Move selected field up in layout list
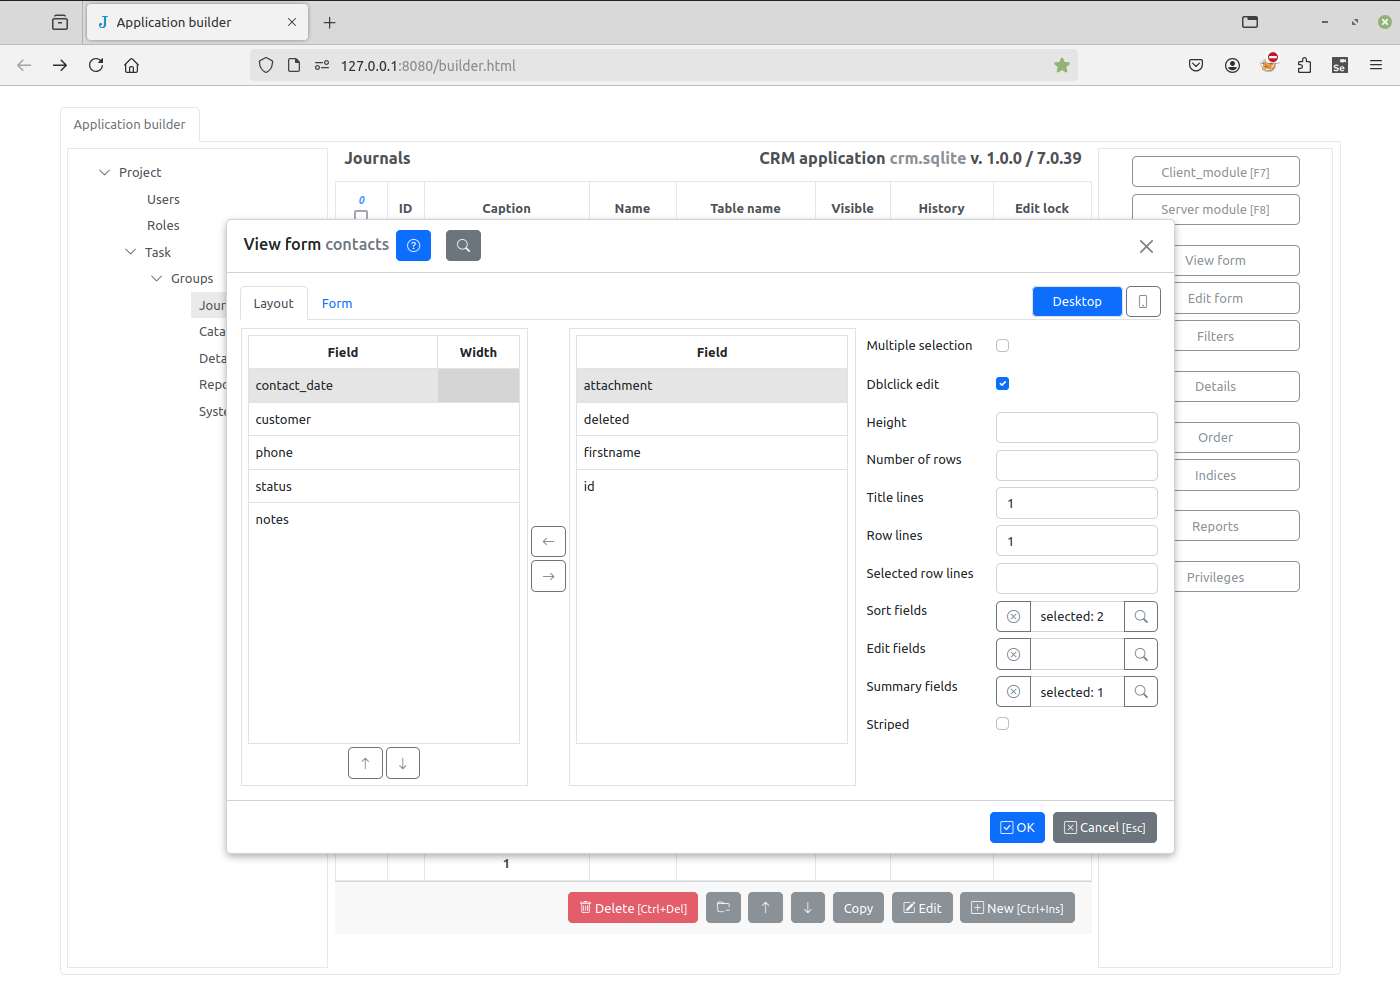 coord(365,764)
